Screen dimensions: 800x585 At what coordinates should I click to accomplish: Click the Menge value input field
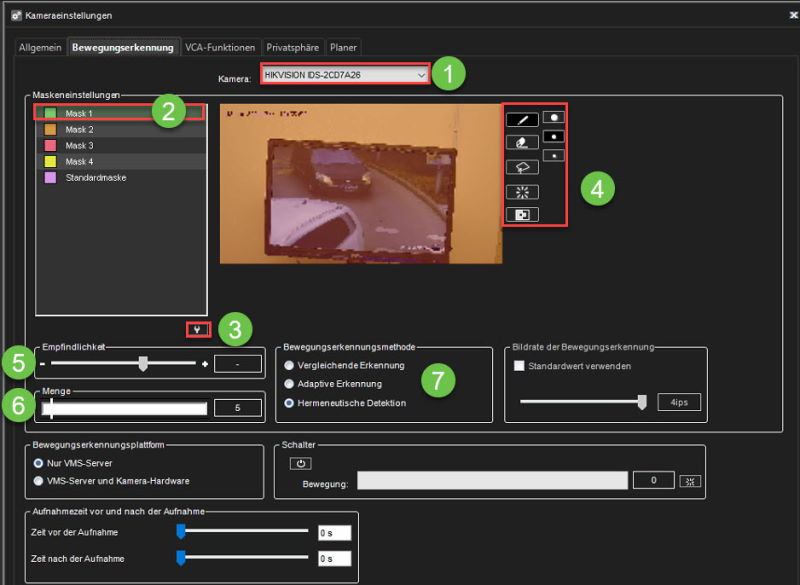238,407
